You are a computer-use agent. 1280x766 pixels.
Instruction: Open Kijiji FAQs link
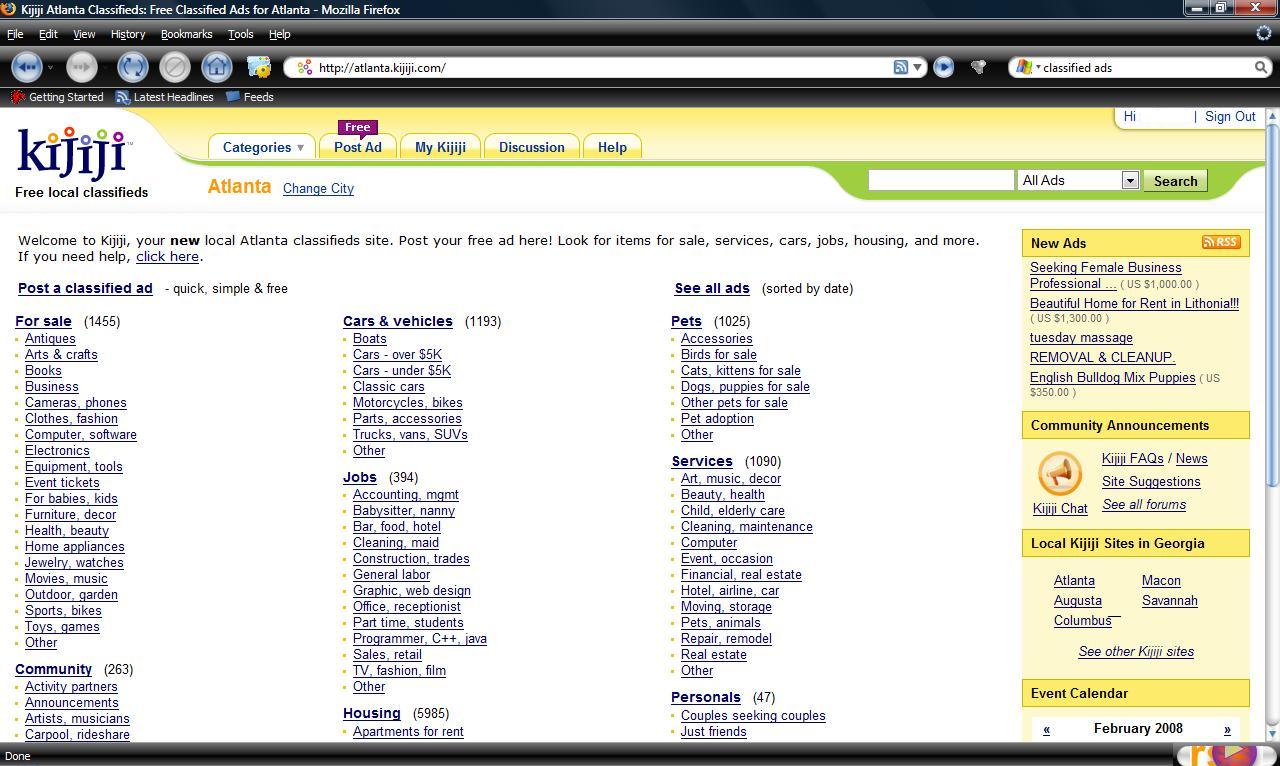[x=1133, y=458]
